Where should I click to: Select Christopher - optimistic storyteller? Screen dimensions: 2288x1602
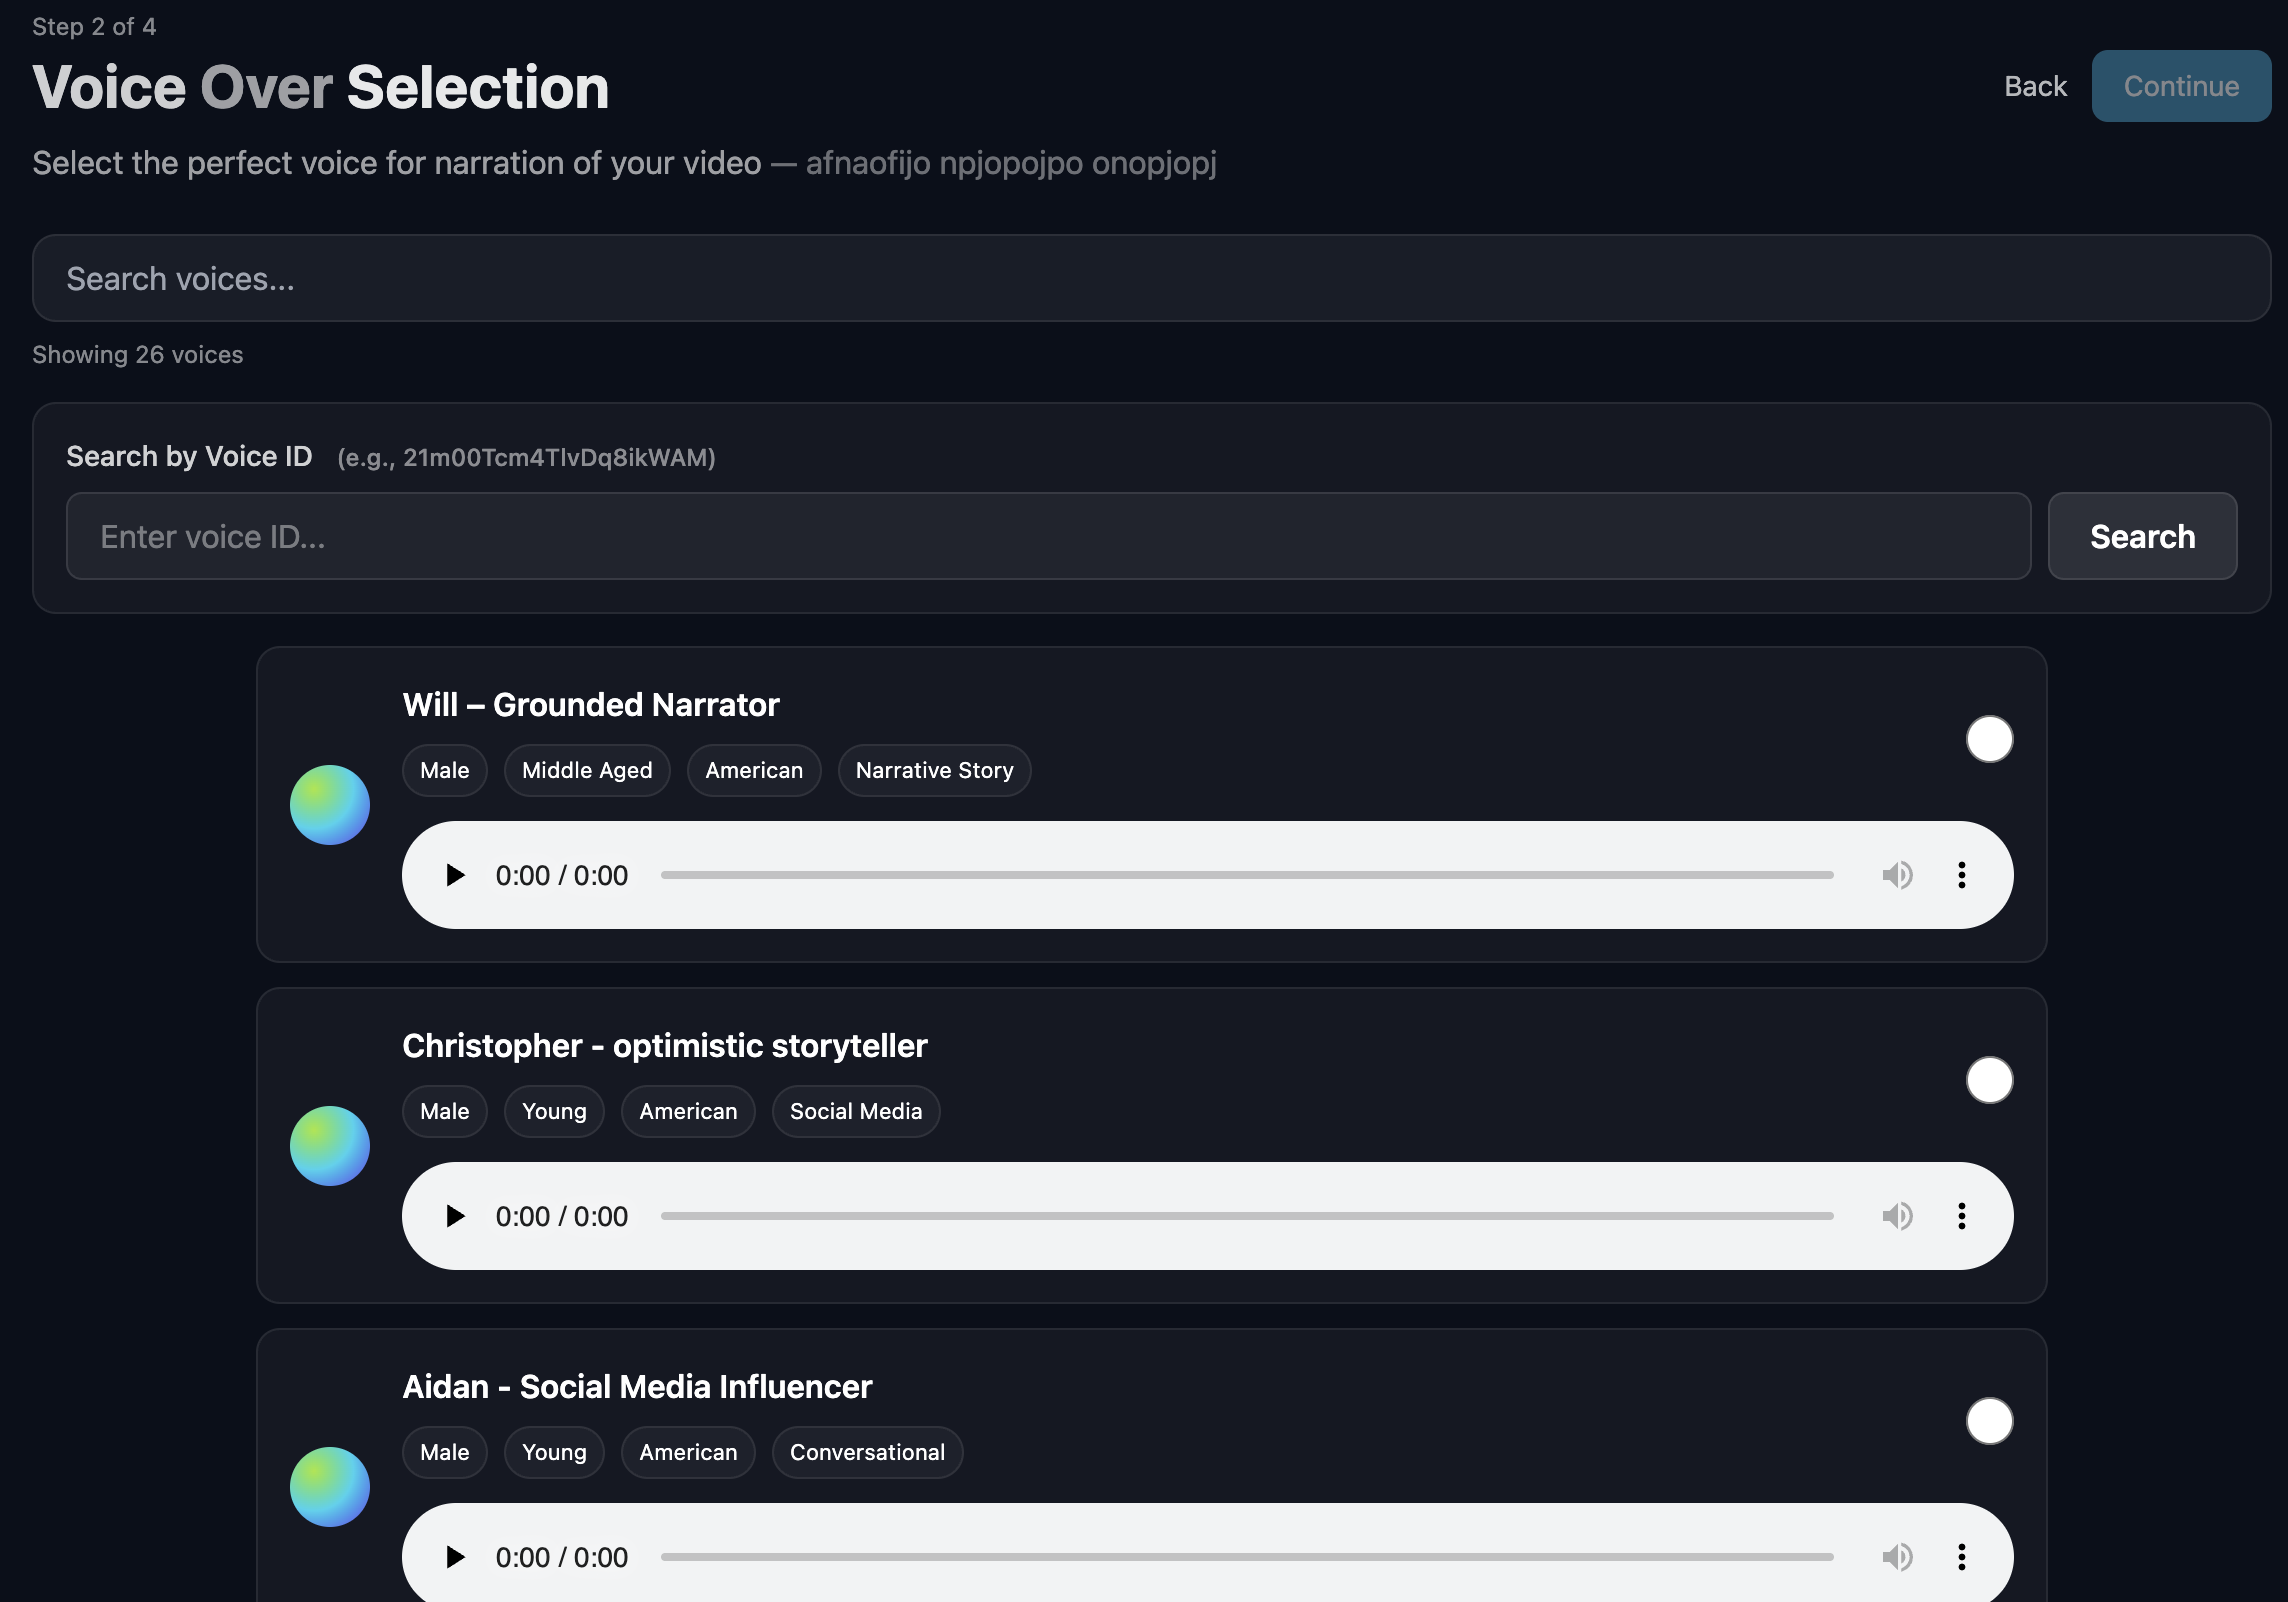point(1989,1080)
